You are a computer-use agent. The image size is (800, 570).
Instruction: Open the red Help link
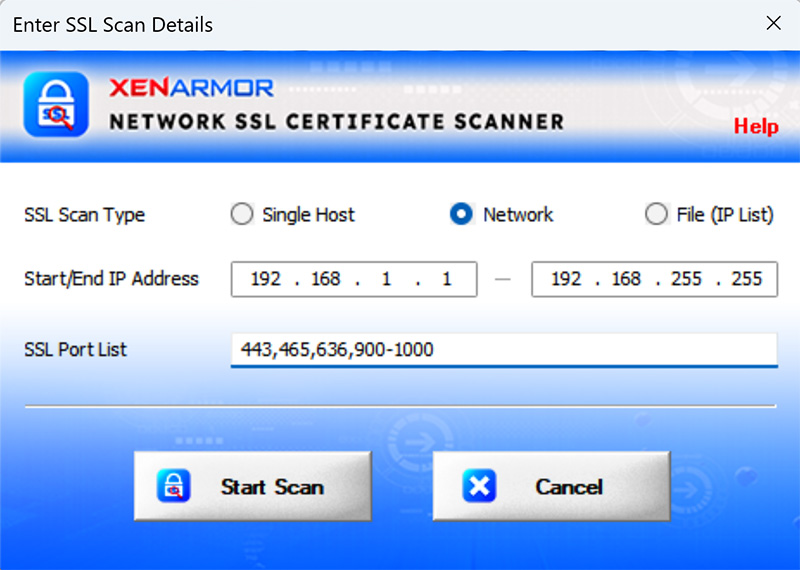[x=756, y=126]
